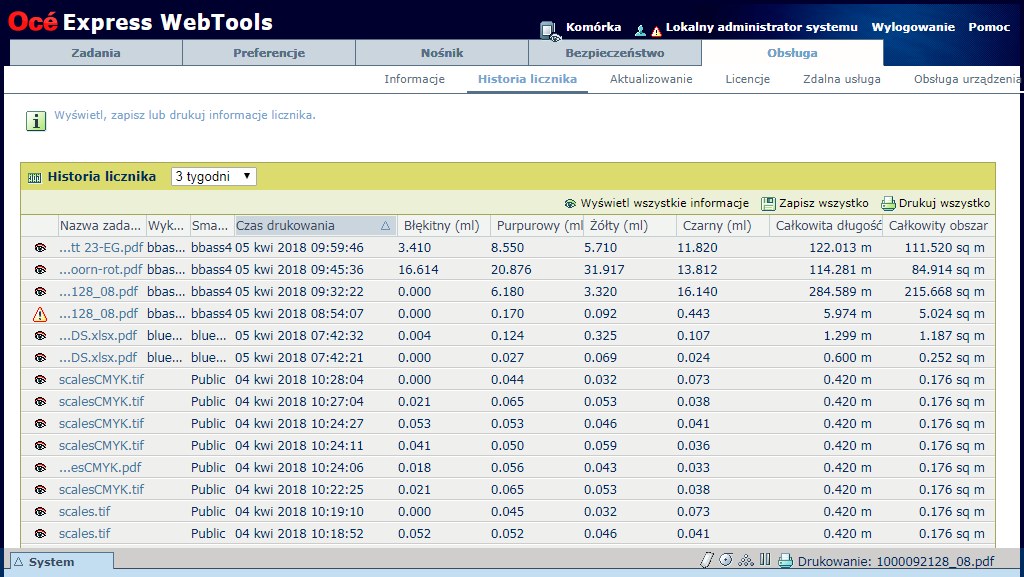Open the Pomoc link

pyautogui.click(x=989, y=27)
